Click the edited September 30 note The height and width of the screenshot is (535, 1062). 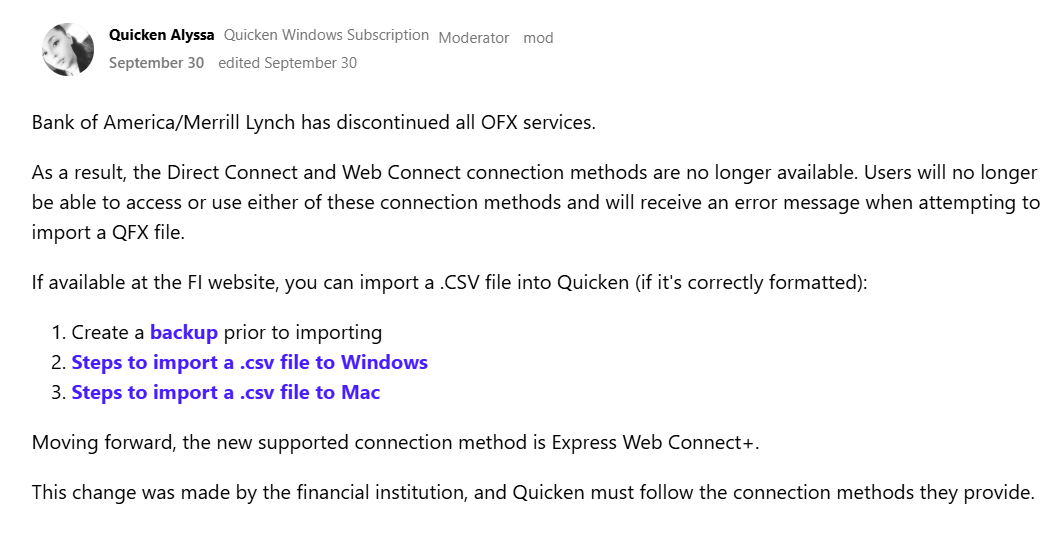[x=287, y=63]
